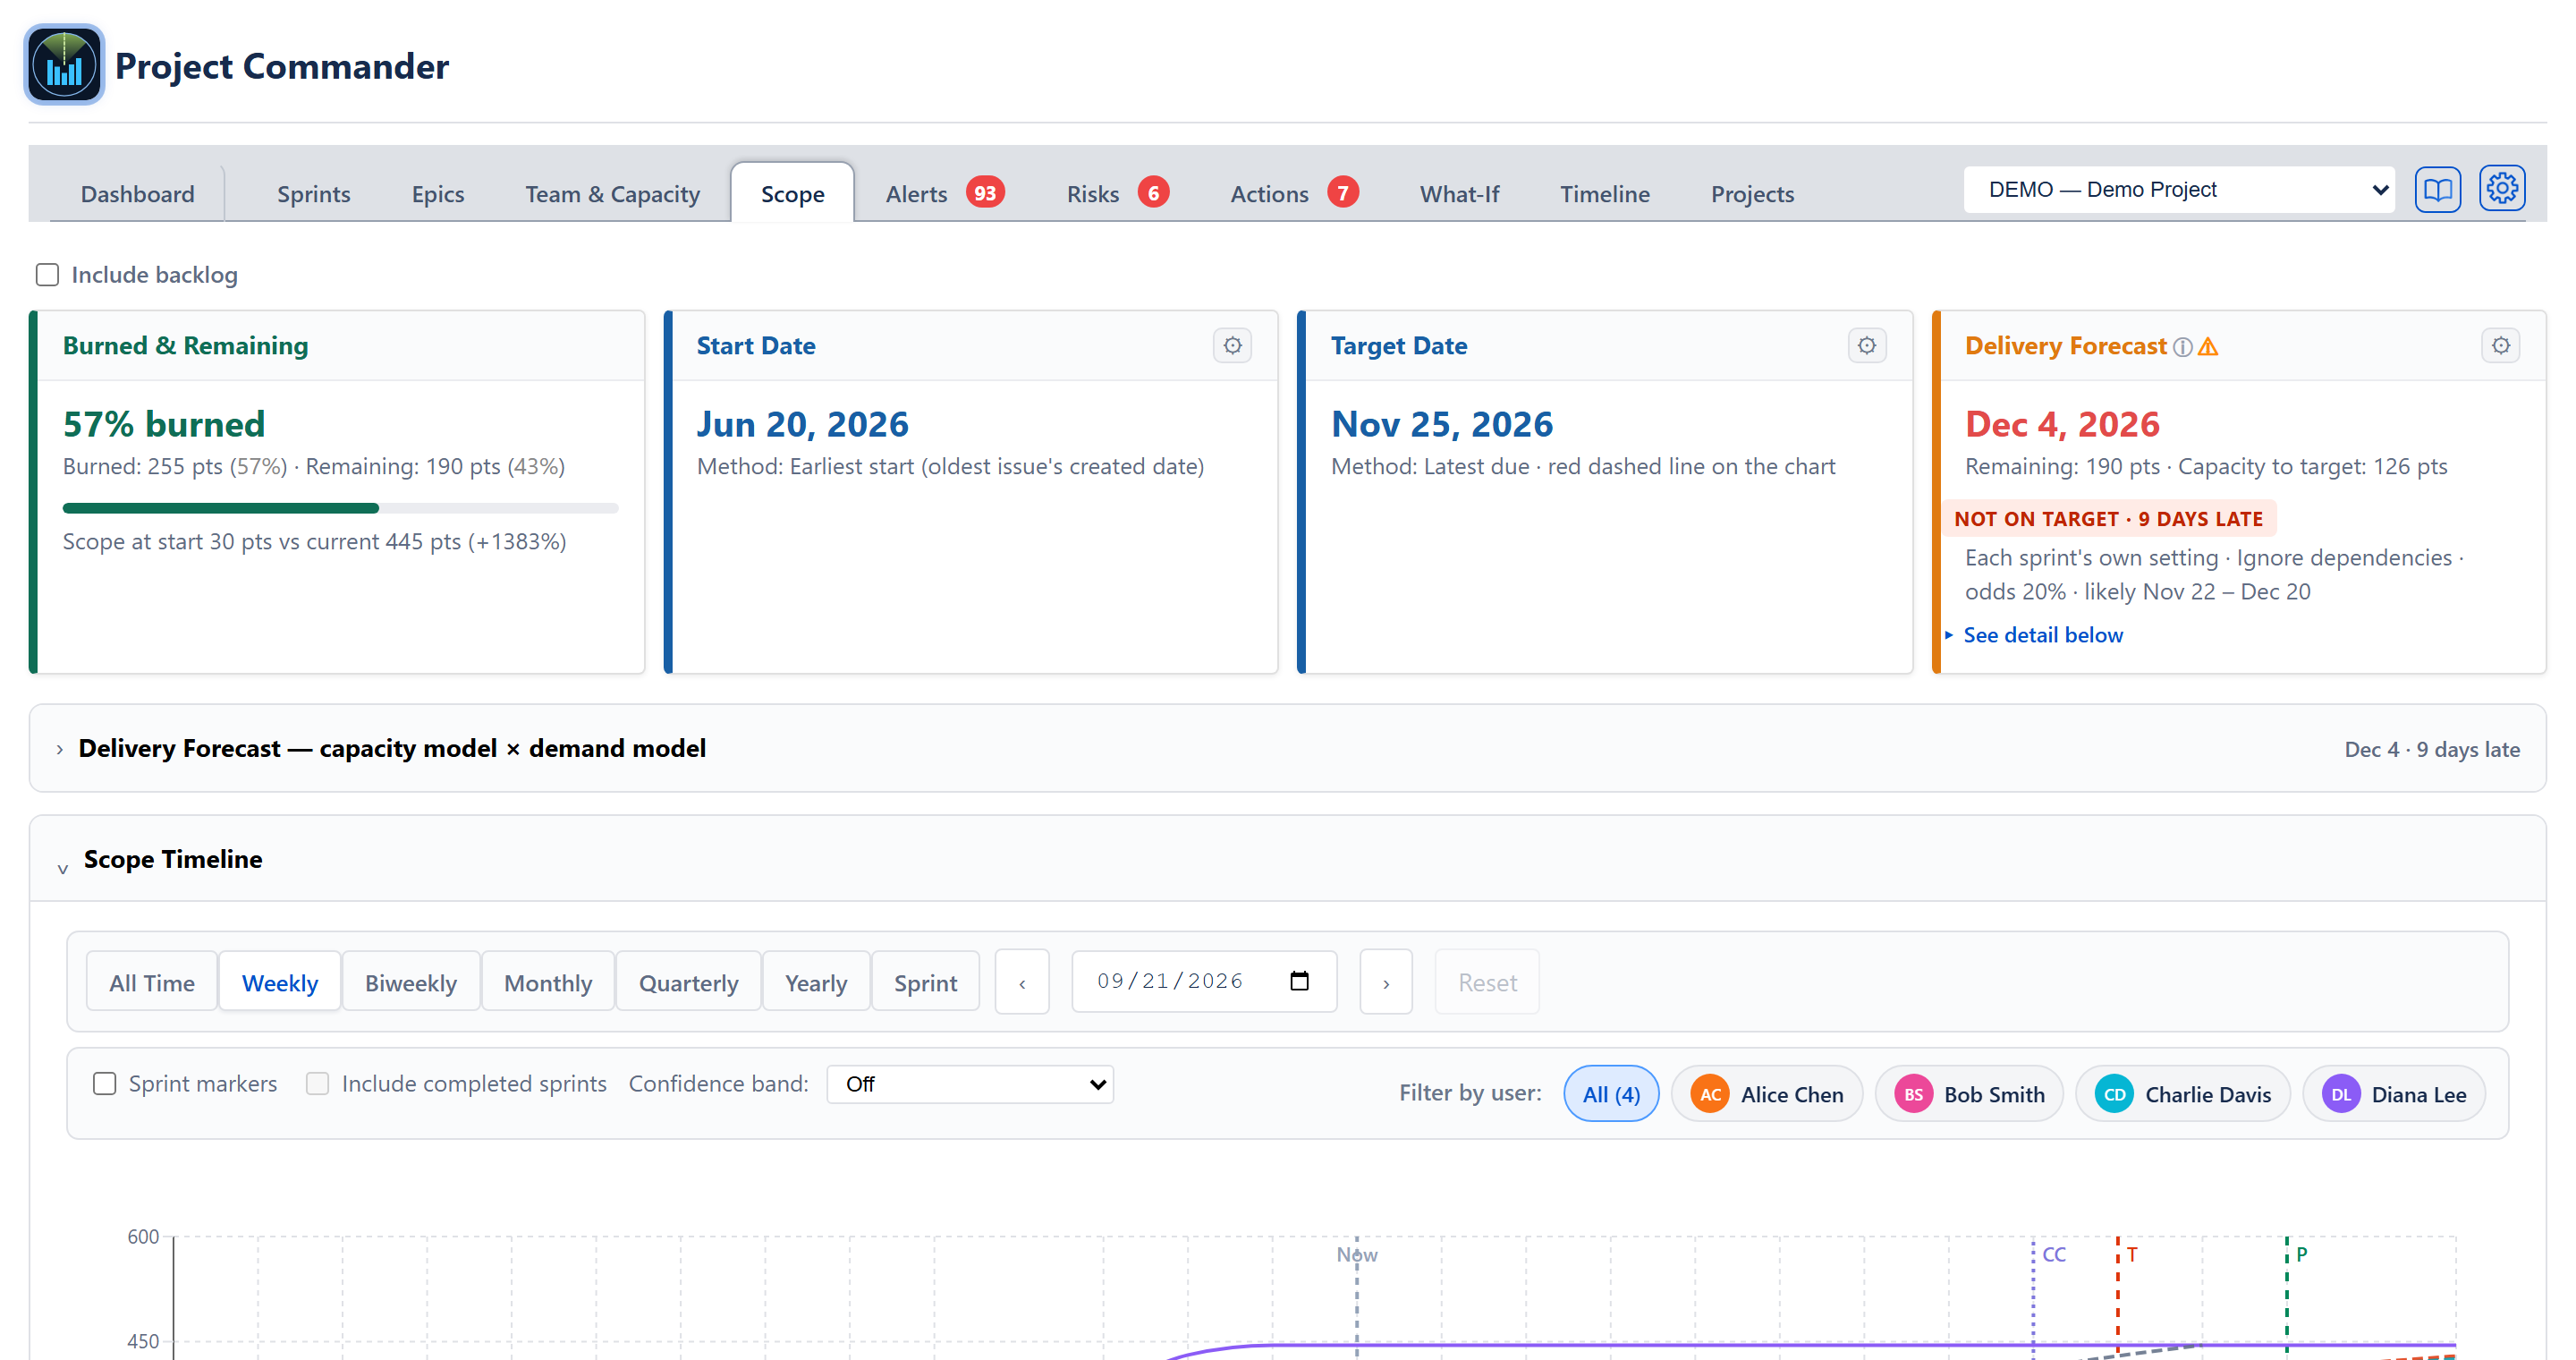Go to next period arrow
This screenshot has height=1360, width=2576.
1386,982
